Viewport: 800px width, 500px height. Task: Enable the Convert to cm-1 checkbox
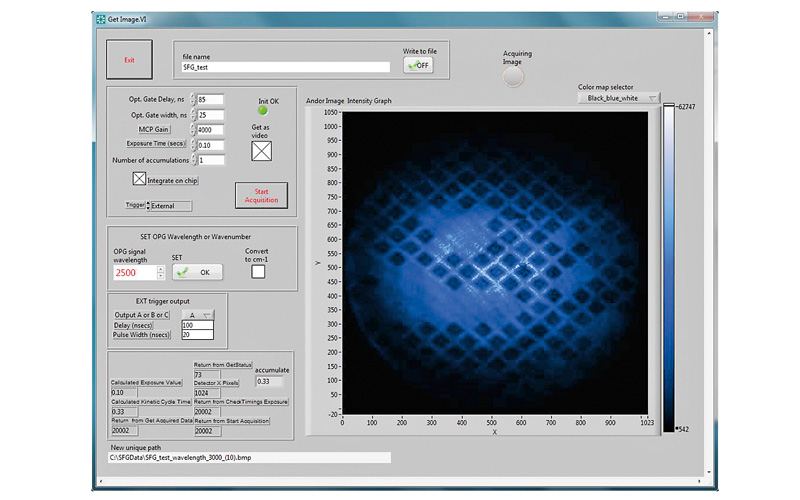(258, 272)
